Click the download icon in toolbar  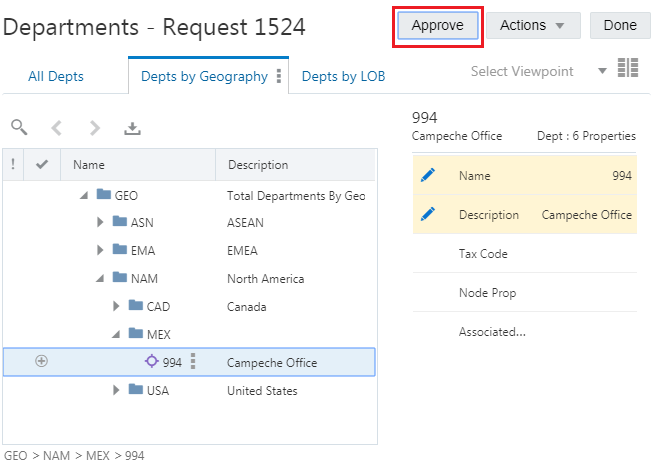click(x=132, y=128)
